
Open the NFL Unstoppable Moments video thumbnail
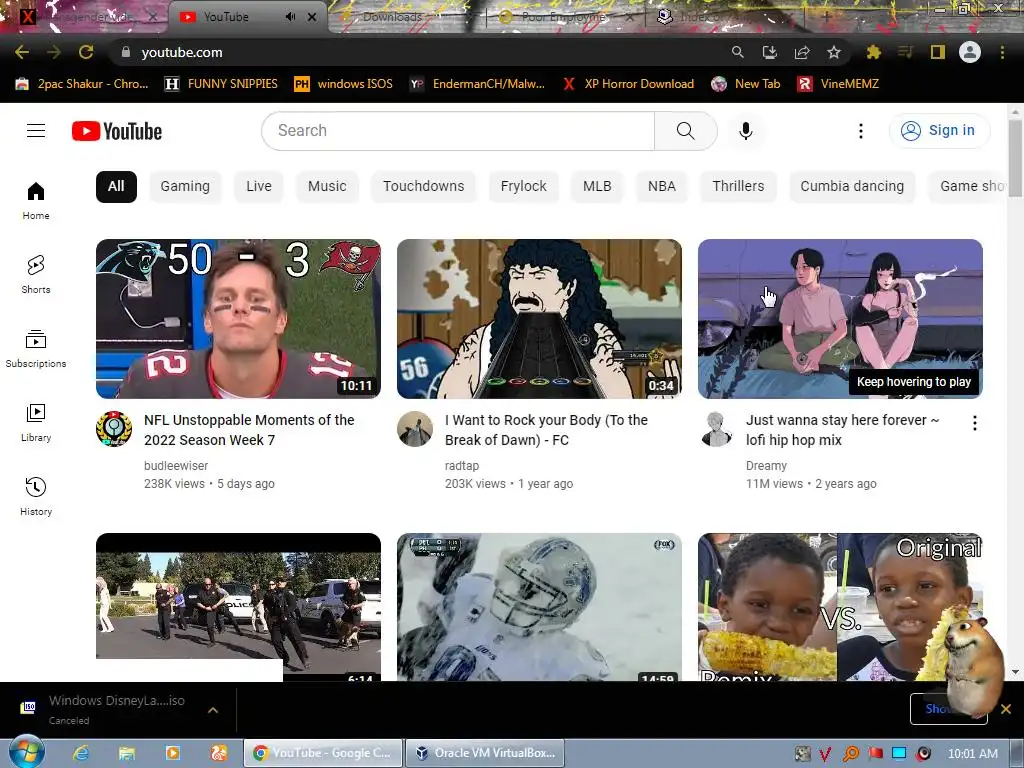tap(238, 319)
